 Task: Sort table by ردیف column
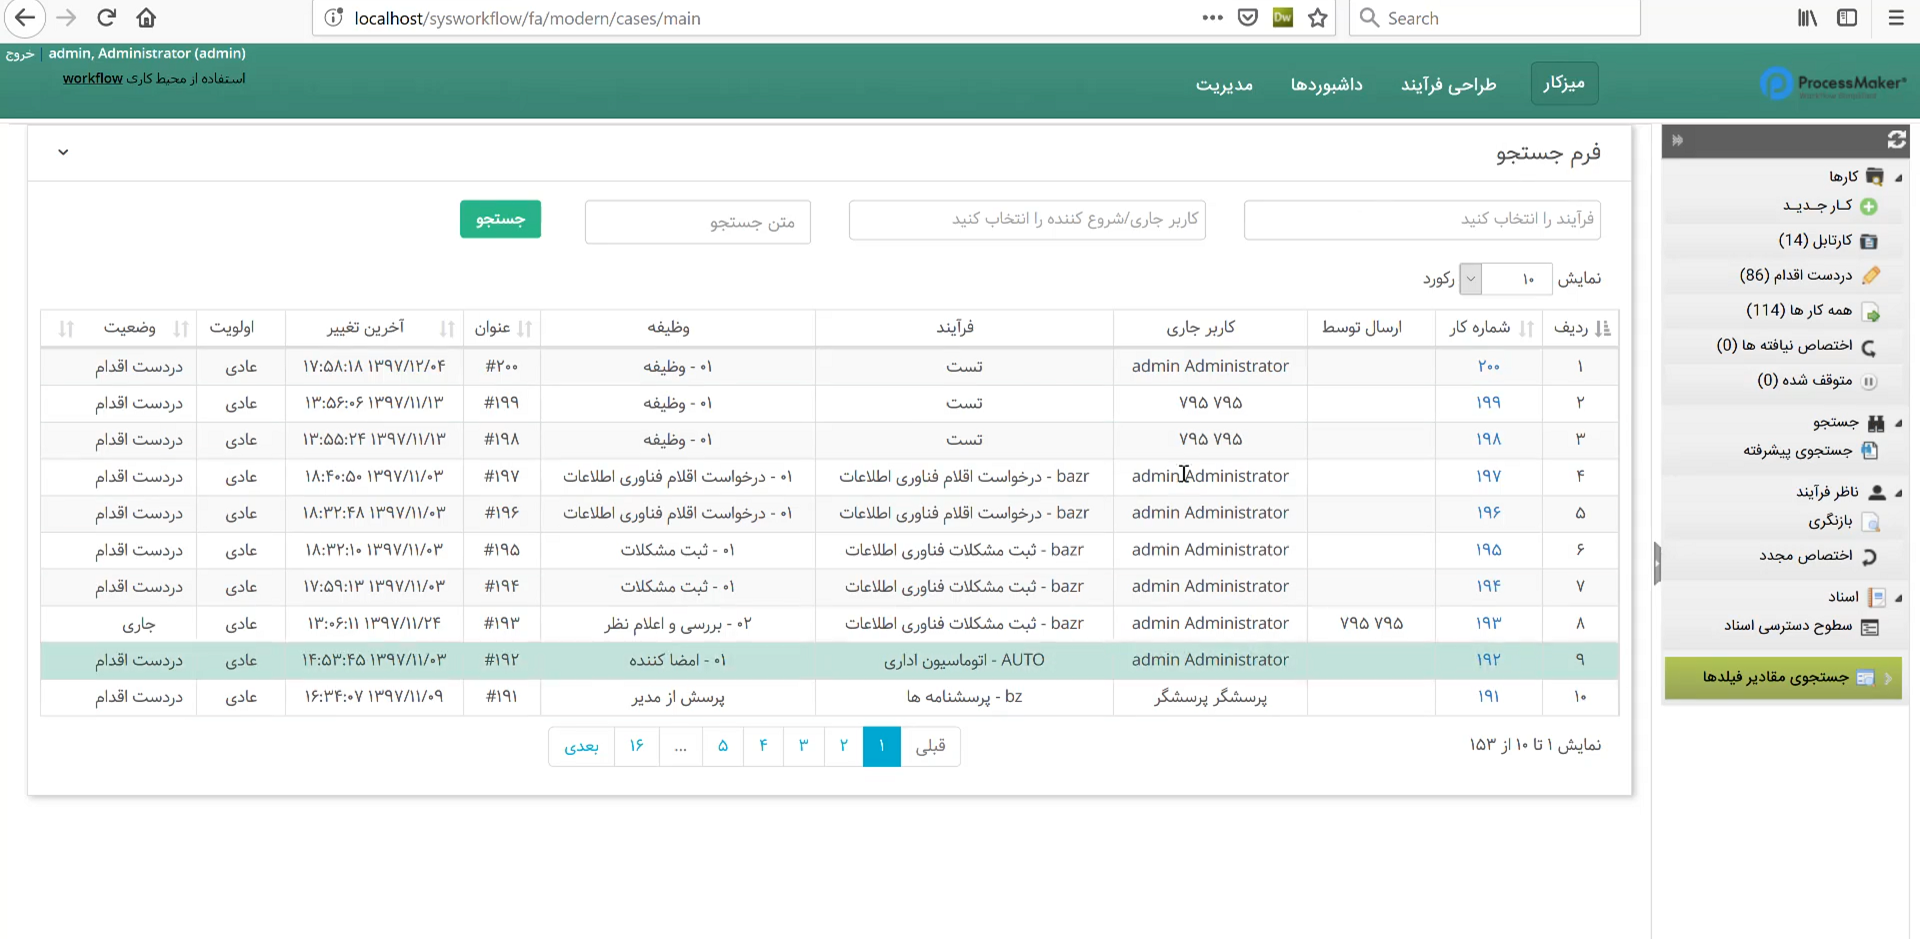click(1581, 328)
